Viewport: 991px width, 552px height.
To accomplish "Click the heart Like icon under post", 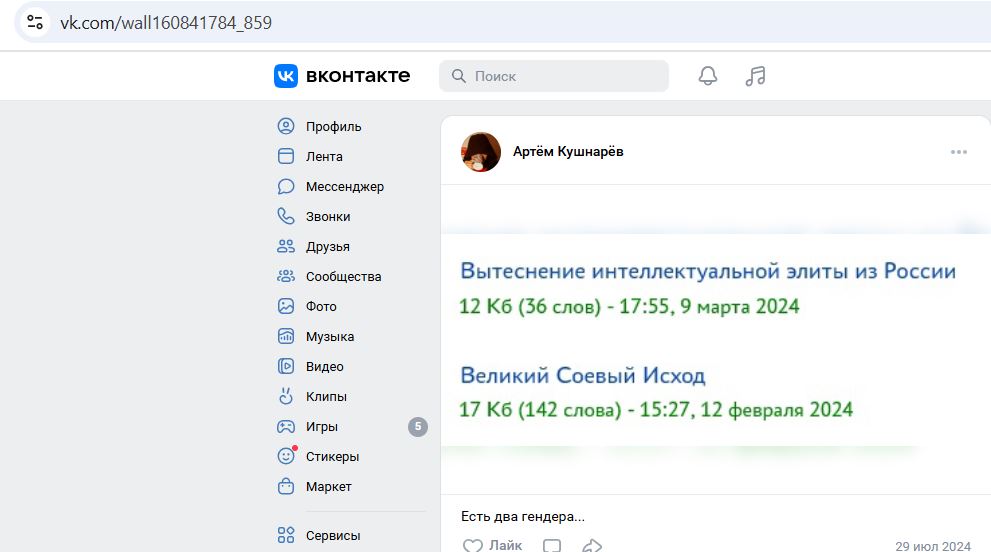I will pyautogui.click(x=472, y=546).
